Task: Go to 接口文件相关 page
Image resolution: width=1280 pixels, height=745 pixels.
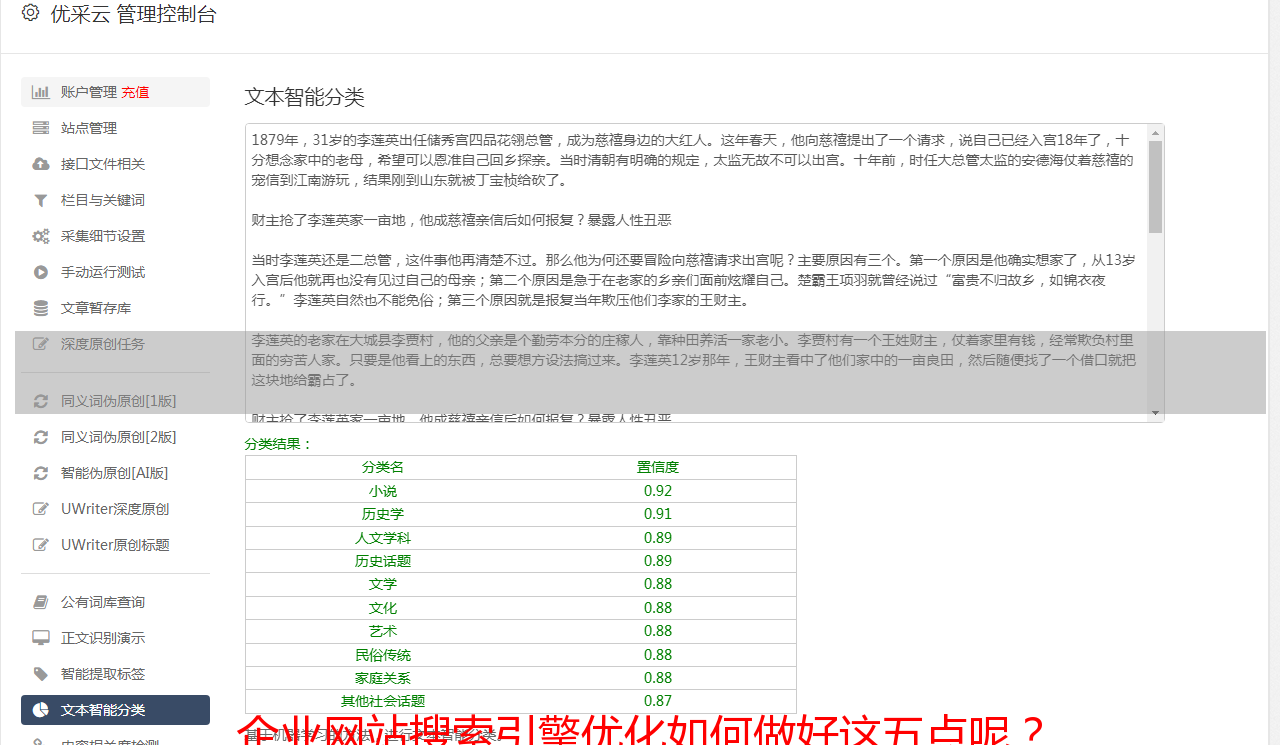Action: coord(115,164)
